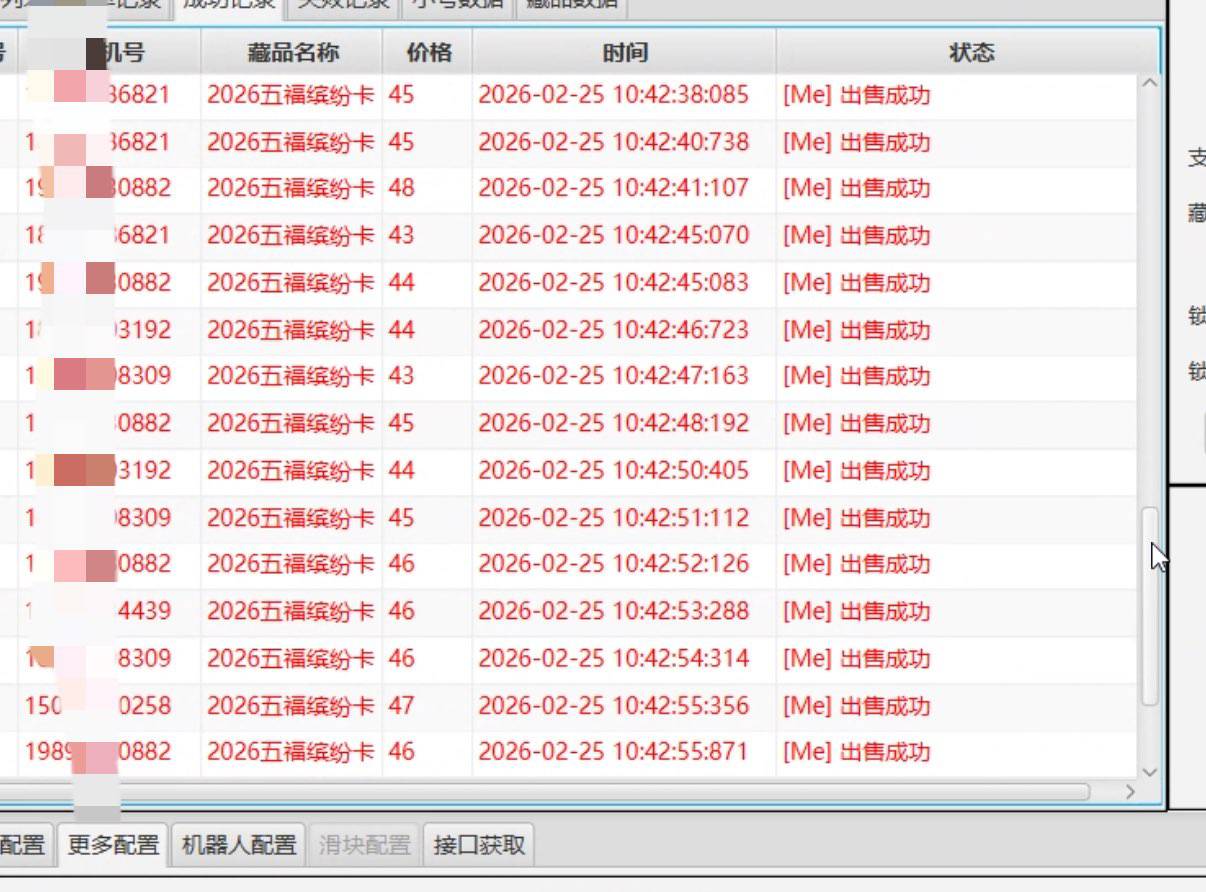Click the scrollbar down arrow icon

point(1148,771)
